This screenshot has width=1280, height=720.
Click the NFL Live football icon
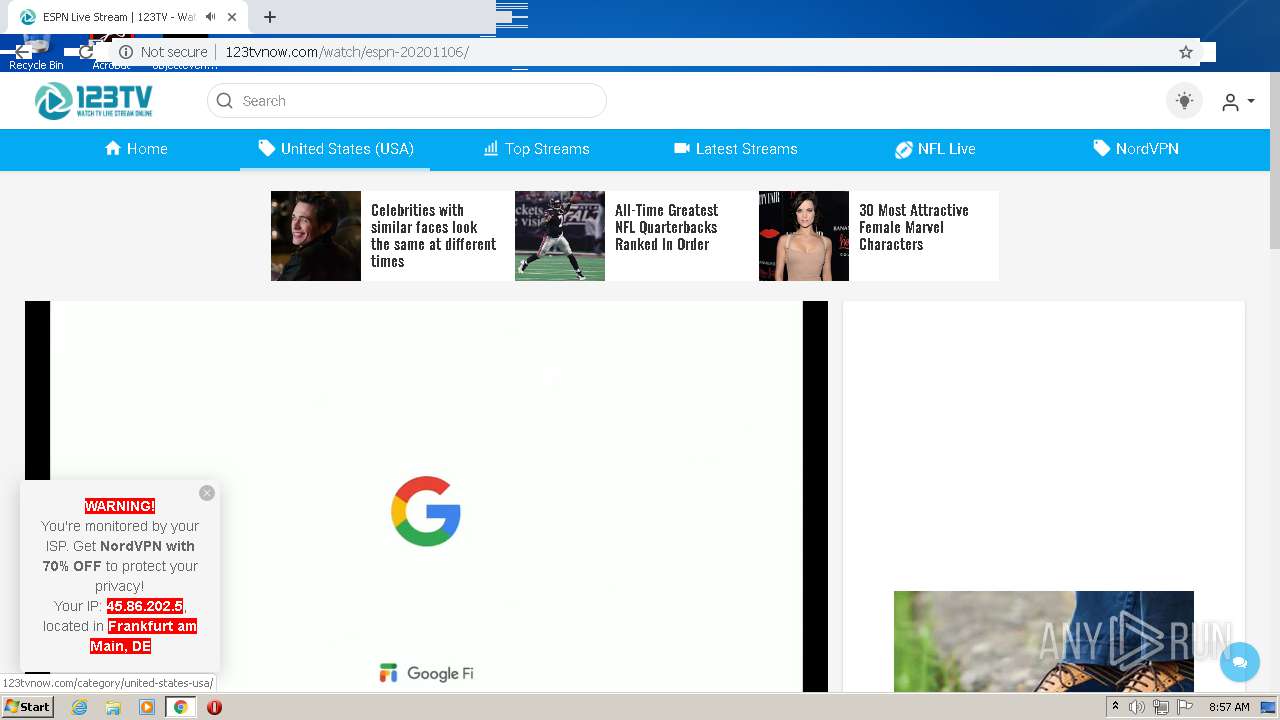pos(903,149)
